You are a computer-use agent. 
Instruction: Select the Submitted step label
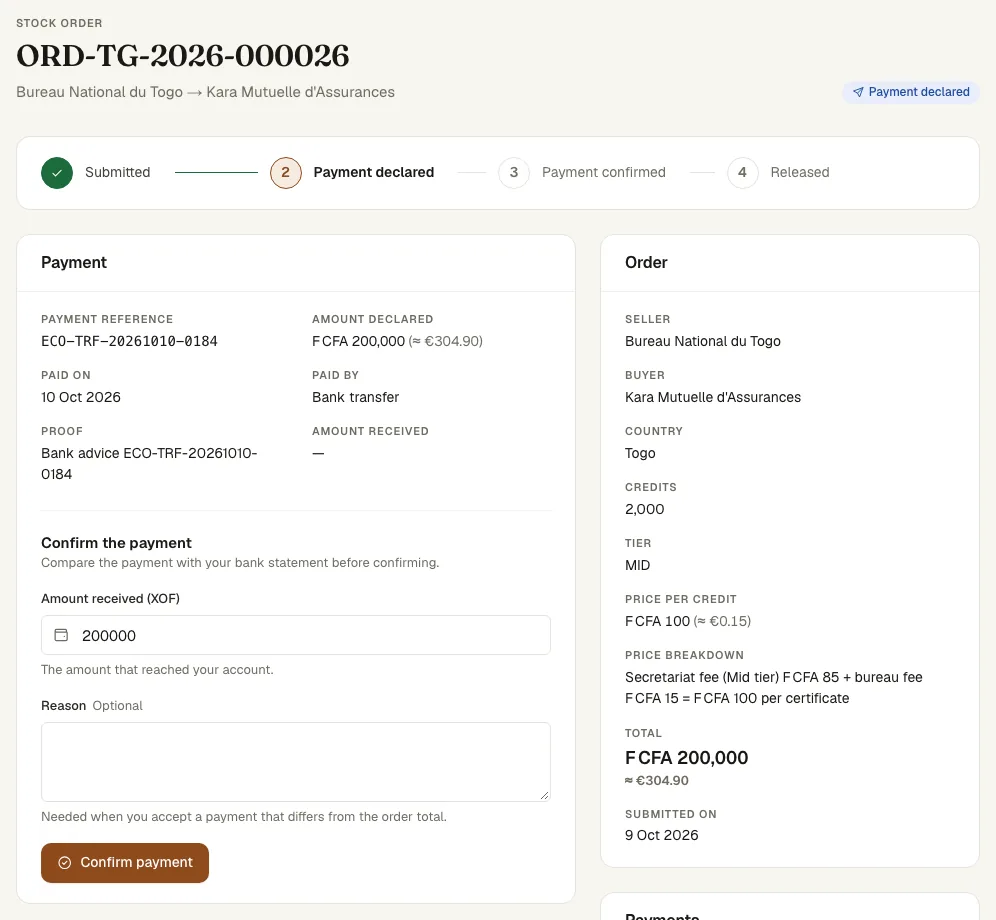(118, 172)
